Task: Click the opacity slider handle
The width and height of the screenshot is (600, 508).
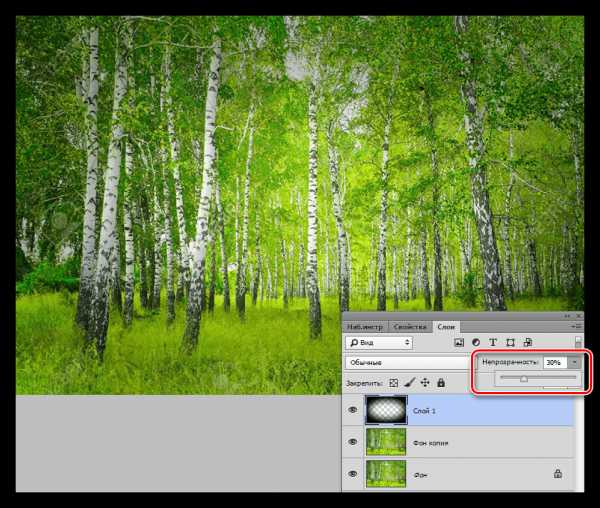Action: point(524,379)
